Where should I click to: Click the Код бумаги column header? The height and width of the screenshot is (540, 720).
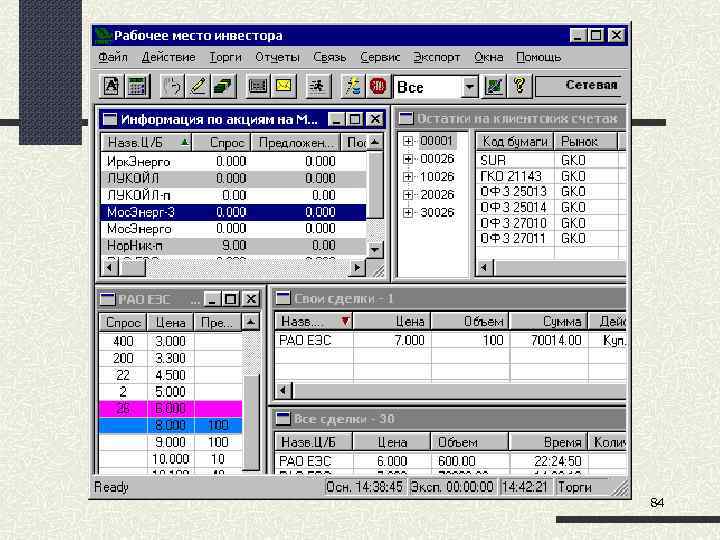[515, 141]
